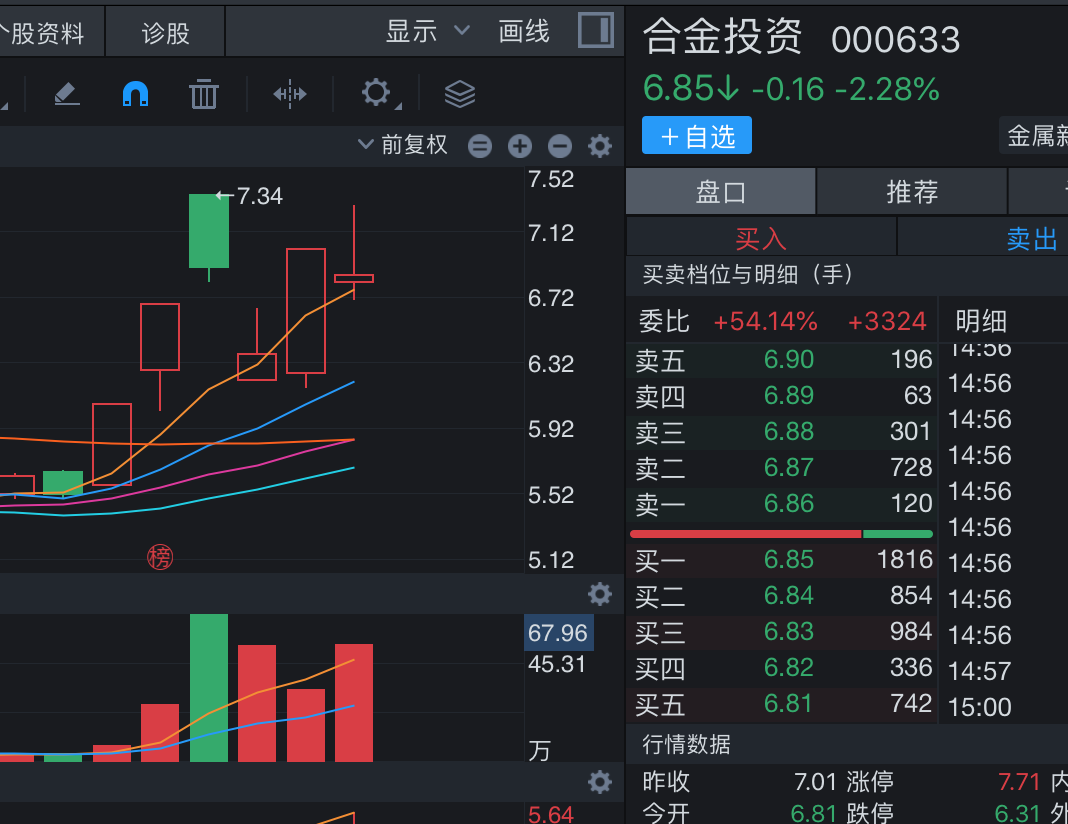Image resolution: width=1068 pixels, height=824 pixels.
Task: Open the layers stack icon
Action: tap(460, 94)
